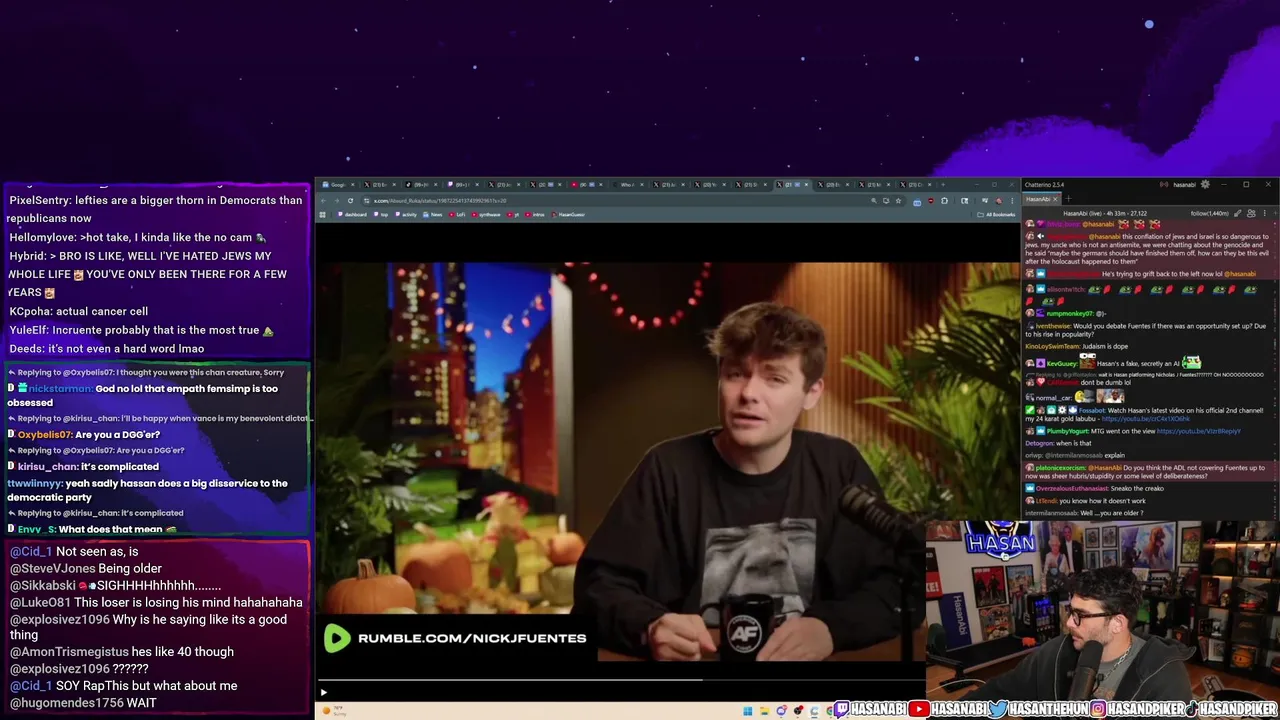Reload the browser page

(x=350, y=201)
